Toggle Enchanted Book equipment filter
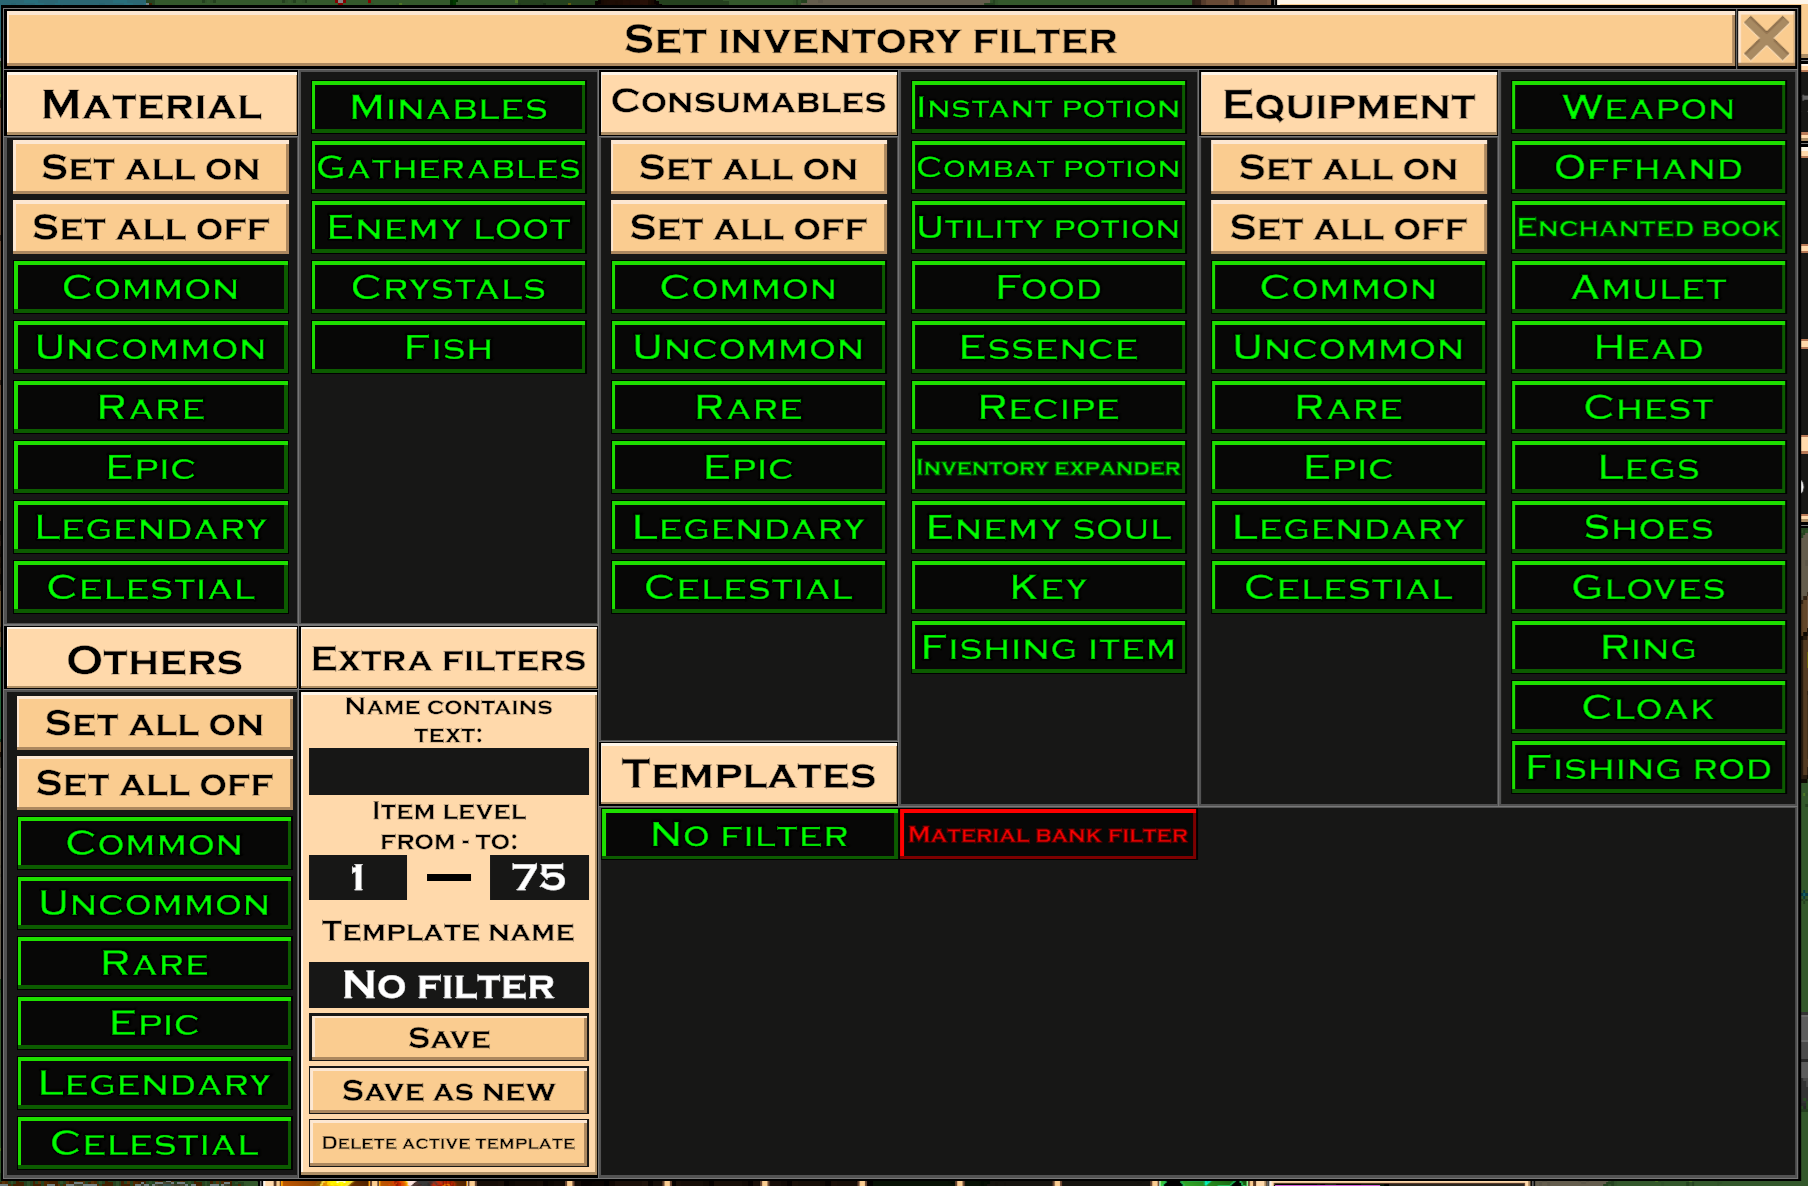 tap(1648, 228)
